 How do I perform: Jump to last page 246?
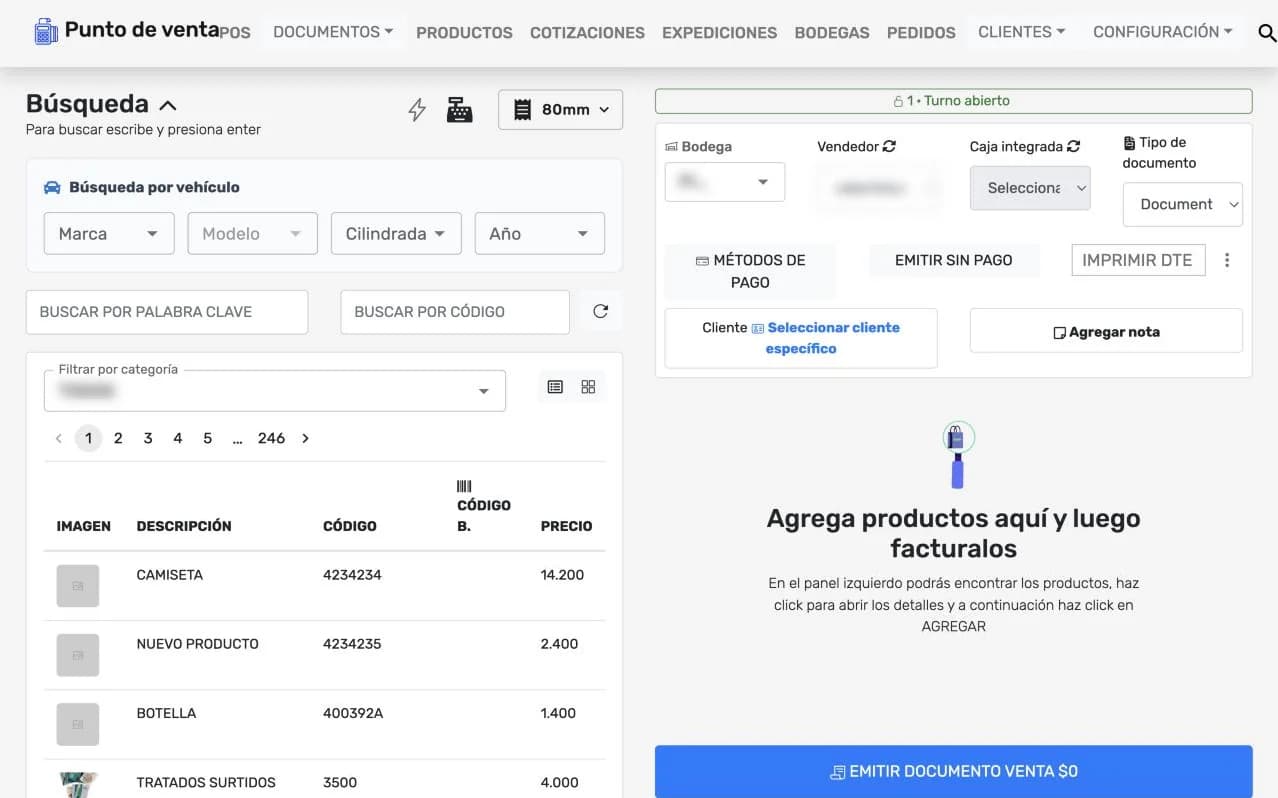point(271,438)
